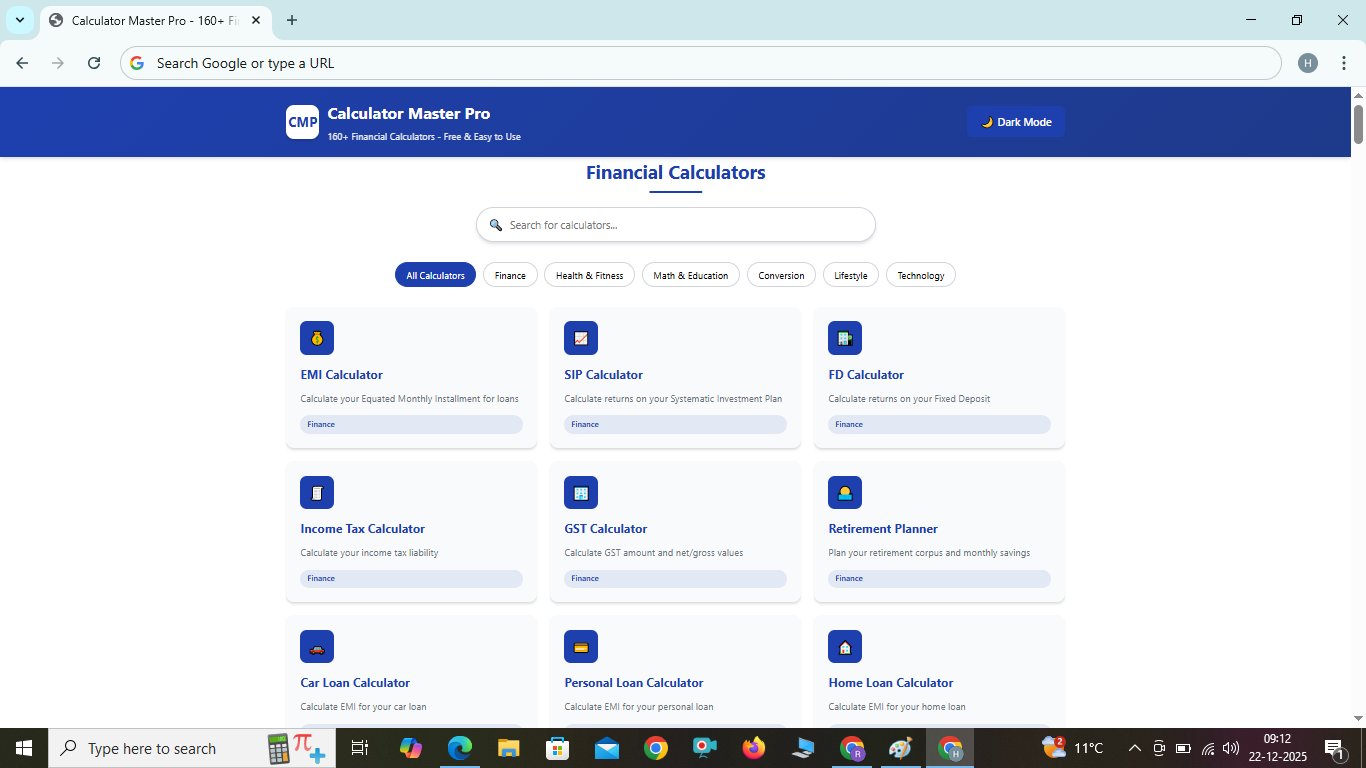Click the Home Loan Calculator house icon

[x=845, y=646]
